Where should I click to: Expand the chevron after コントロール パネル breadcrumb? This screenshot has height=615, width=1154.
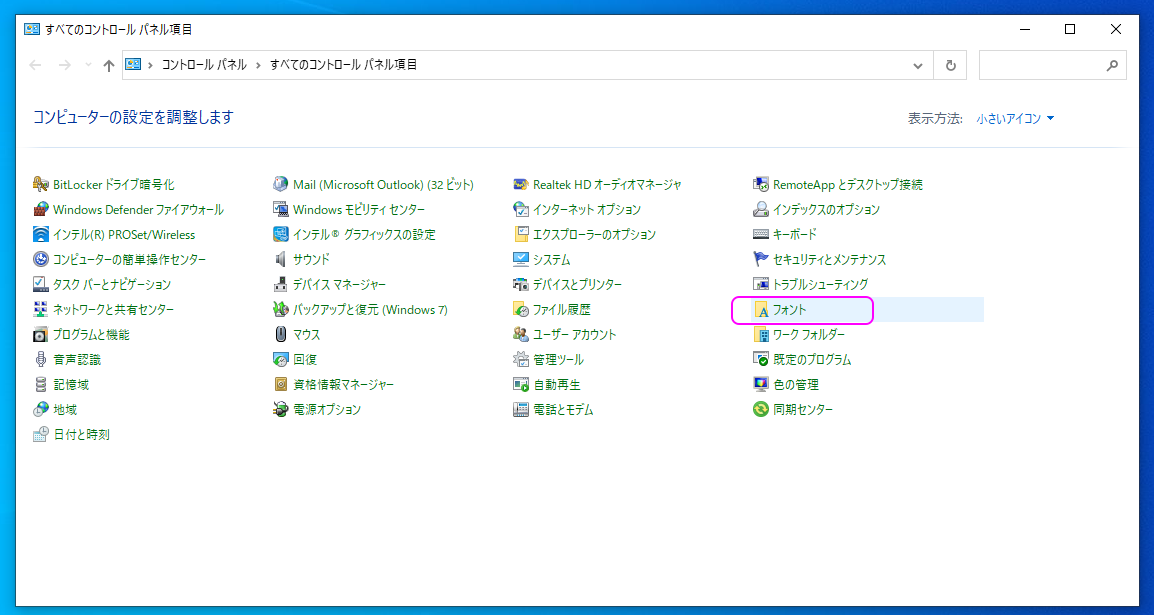[258, 65]
